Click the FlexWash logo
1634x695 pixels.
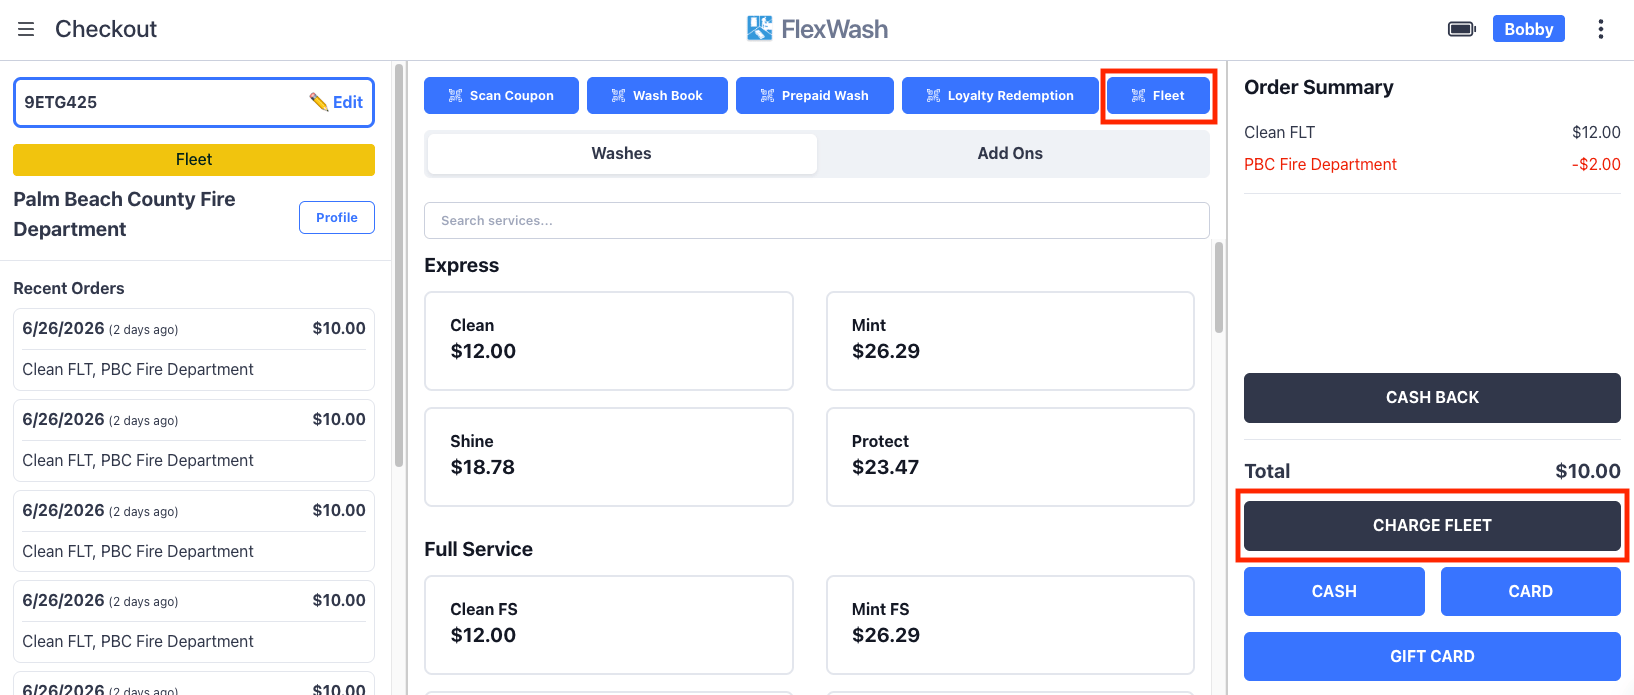[x=817, y=29]
